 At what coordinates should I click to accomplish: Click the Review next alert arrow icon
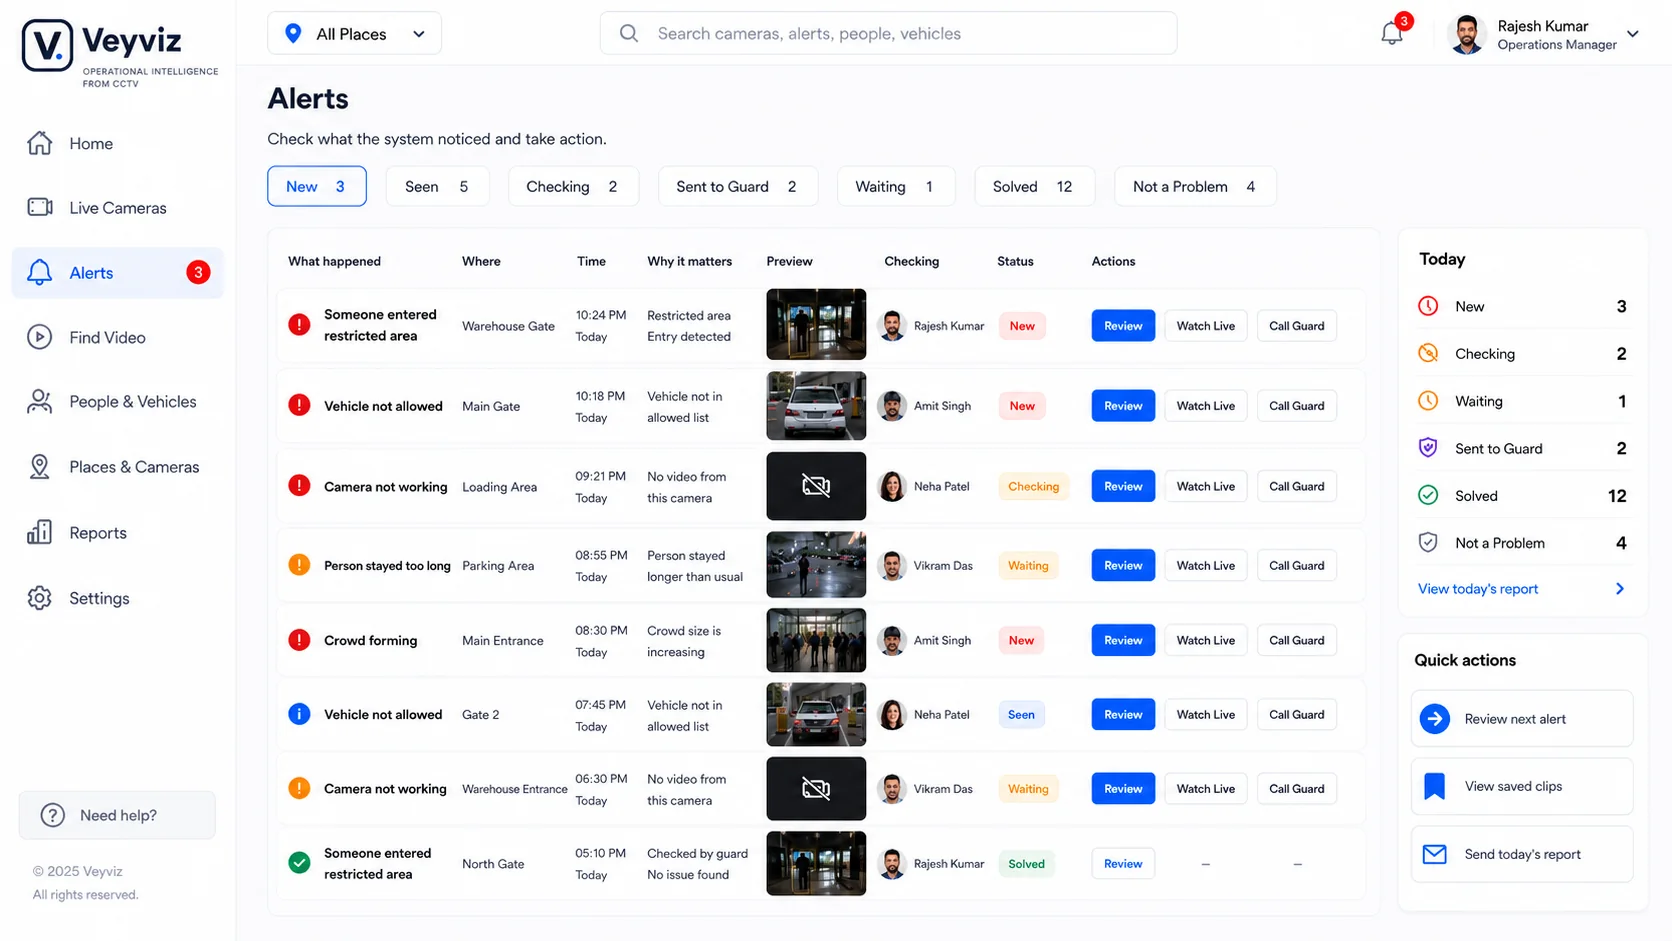tap(1435, 718)
